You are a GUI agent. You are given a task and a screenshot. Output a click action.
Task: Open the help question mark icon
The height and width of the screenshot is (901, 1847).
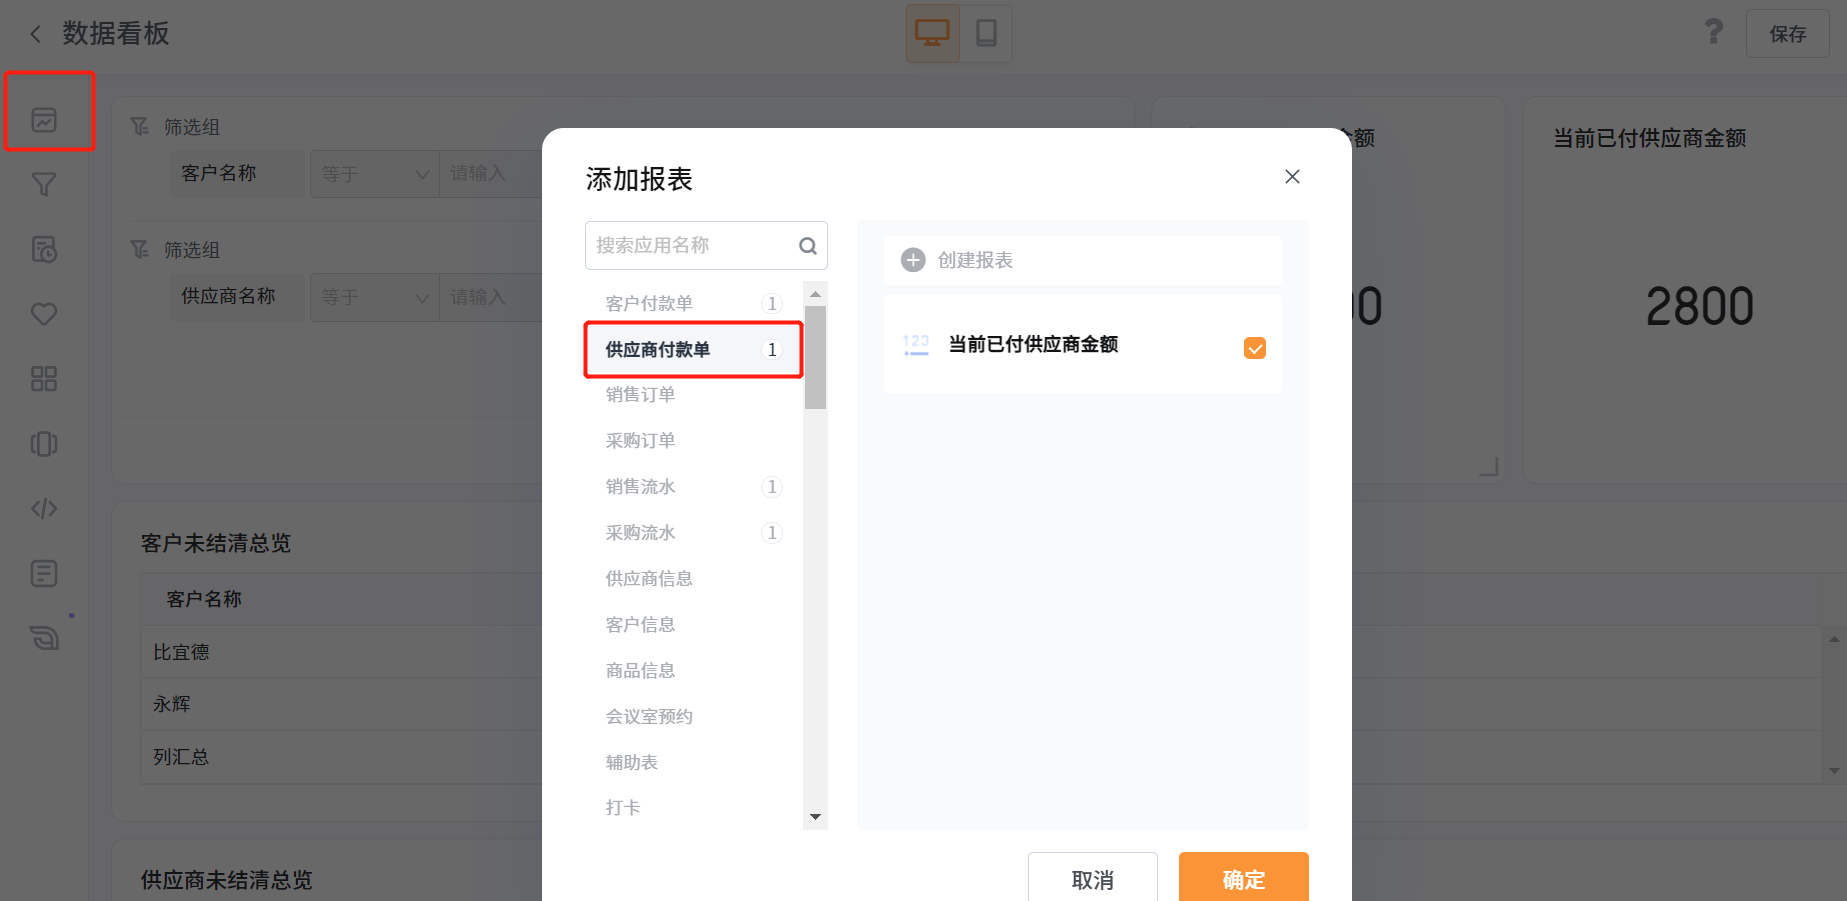click(1714, 32)
